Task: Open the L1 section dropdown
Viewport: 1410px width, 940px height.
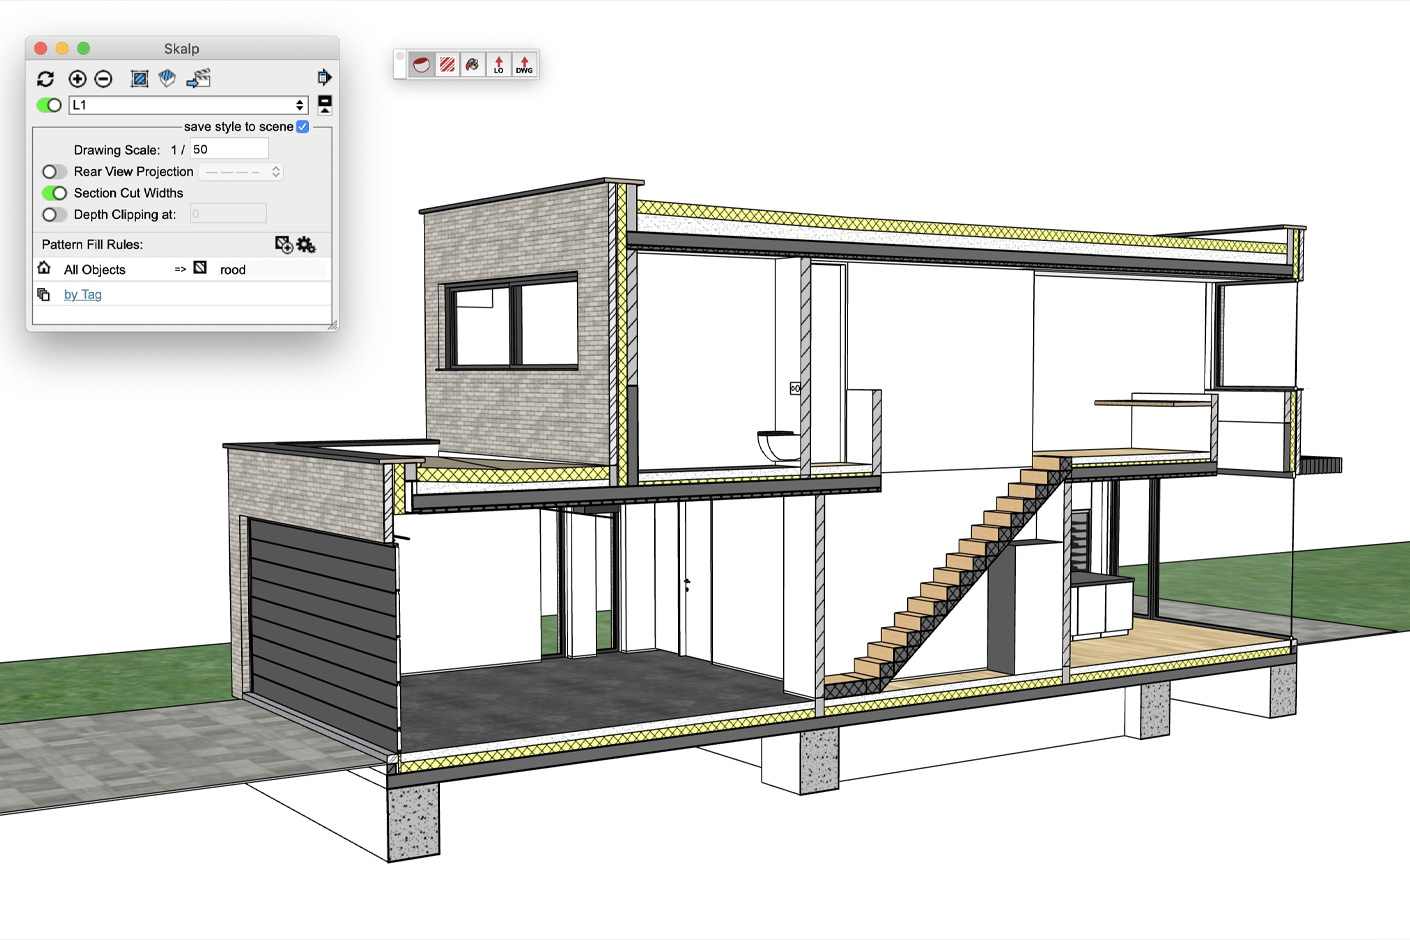Action: pos(299,104)
